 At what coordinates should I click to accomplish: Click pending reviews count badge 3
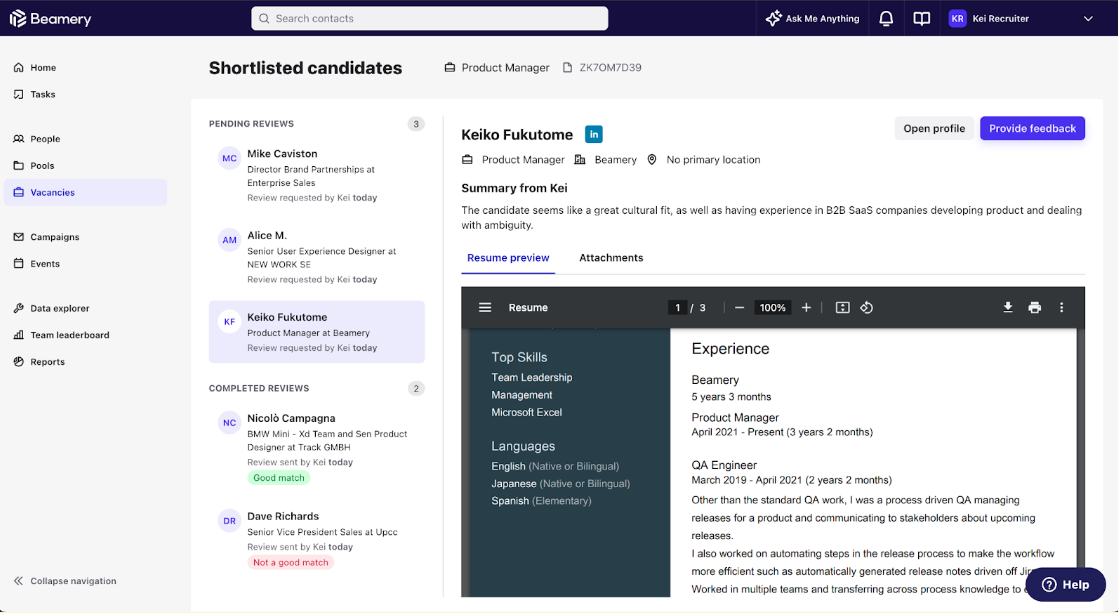pyautogui.click(x=416, y=124)
